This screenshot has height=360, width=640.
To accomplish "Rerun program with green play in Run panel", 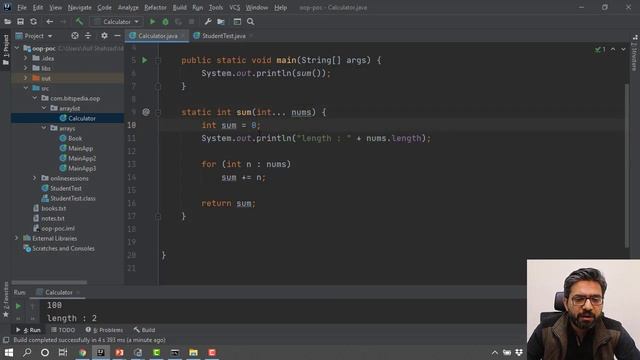I will point(18,306).
